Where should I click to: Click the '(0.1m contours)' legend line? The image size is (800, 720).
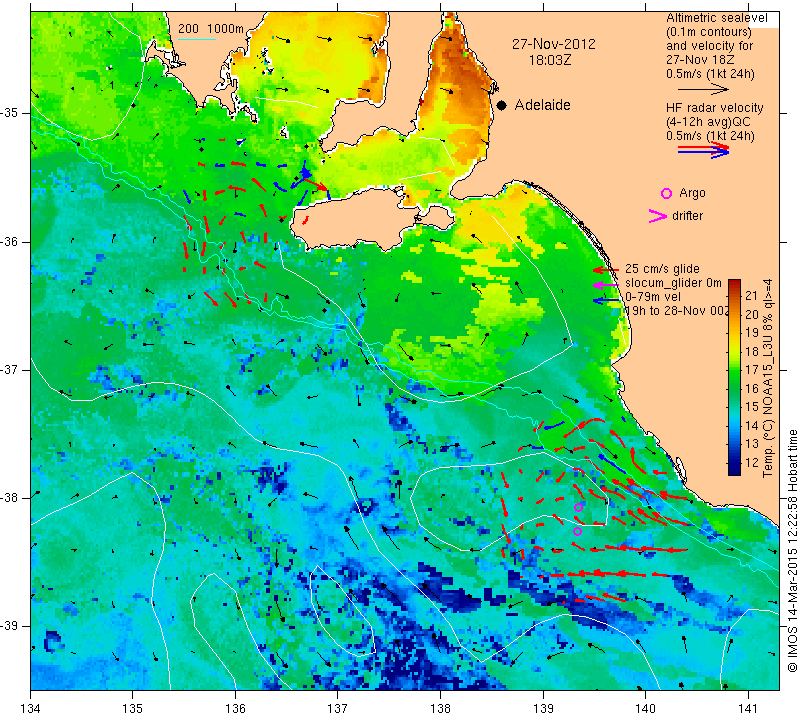(709, 32)
